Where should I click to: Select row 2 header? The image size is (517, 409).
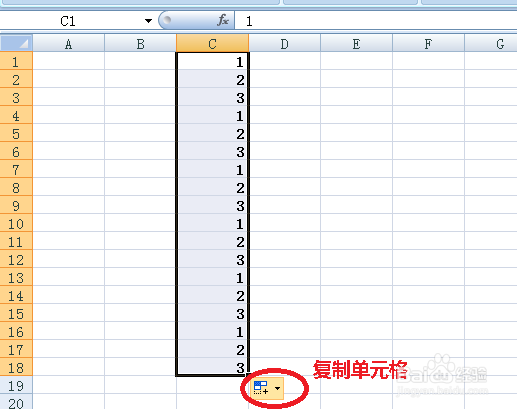[16, 79]
